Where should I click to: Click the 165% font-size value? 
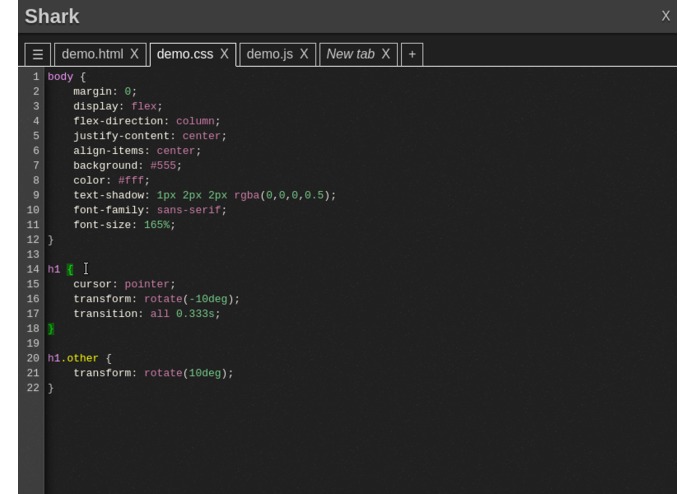point(156,225)
